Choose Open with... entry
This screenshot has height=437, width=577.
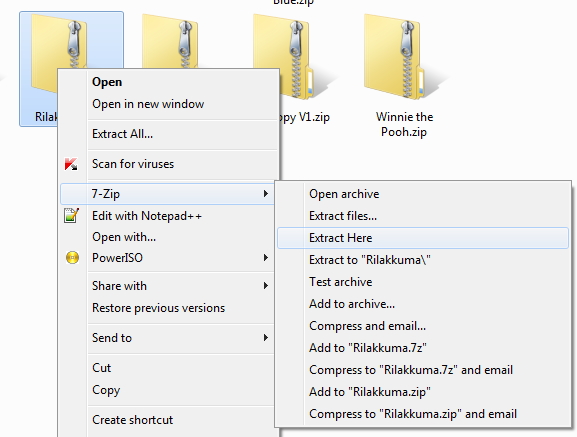click(x=167, y=237)
